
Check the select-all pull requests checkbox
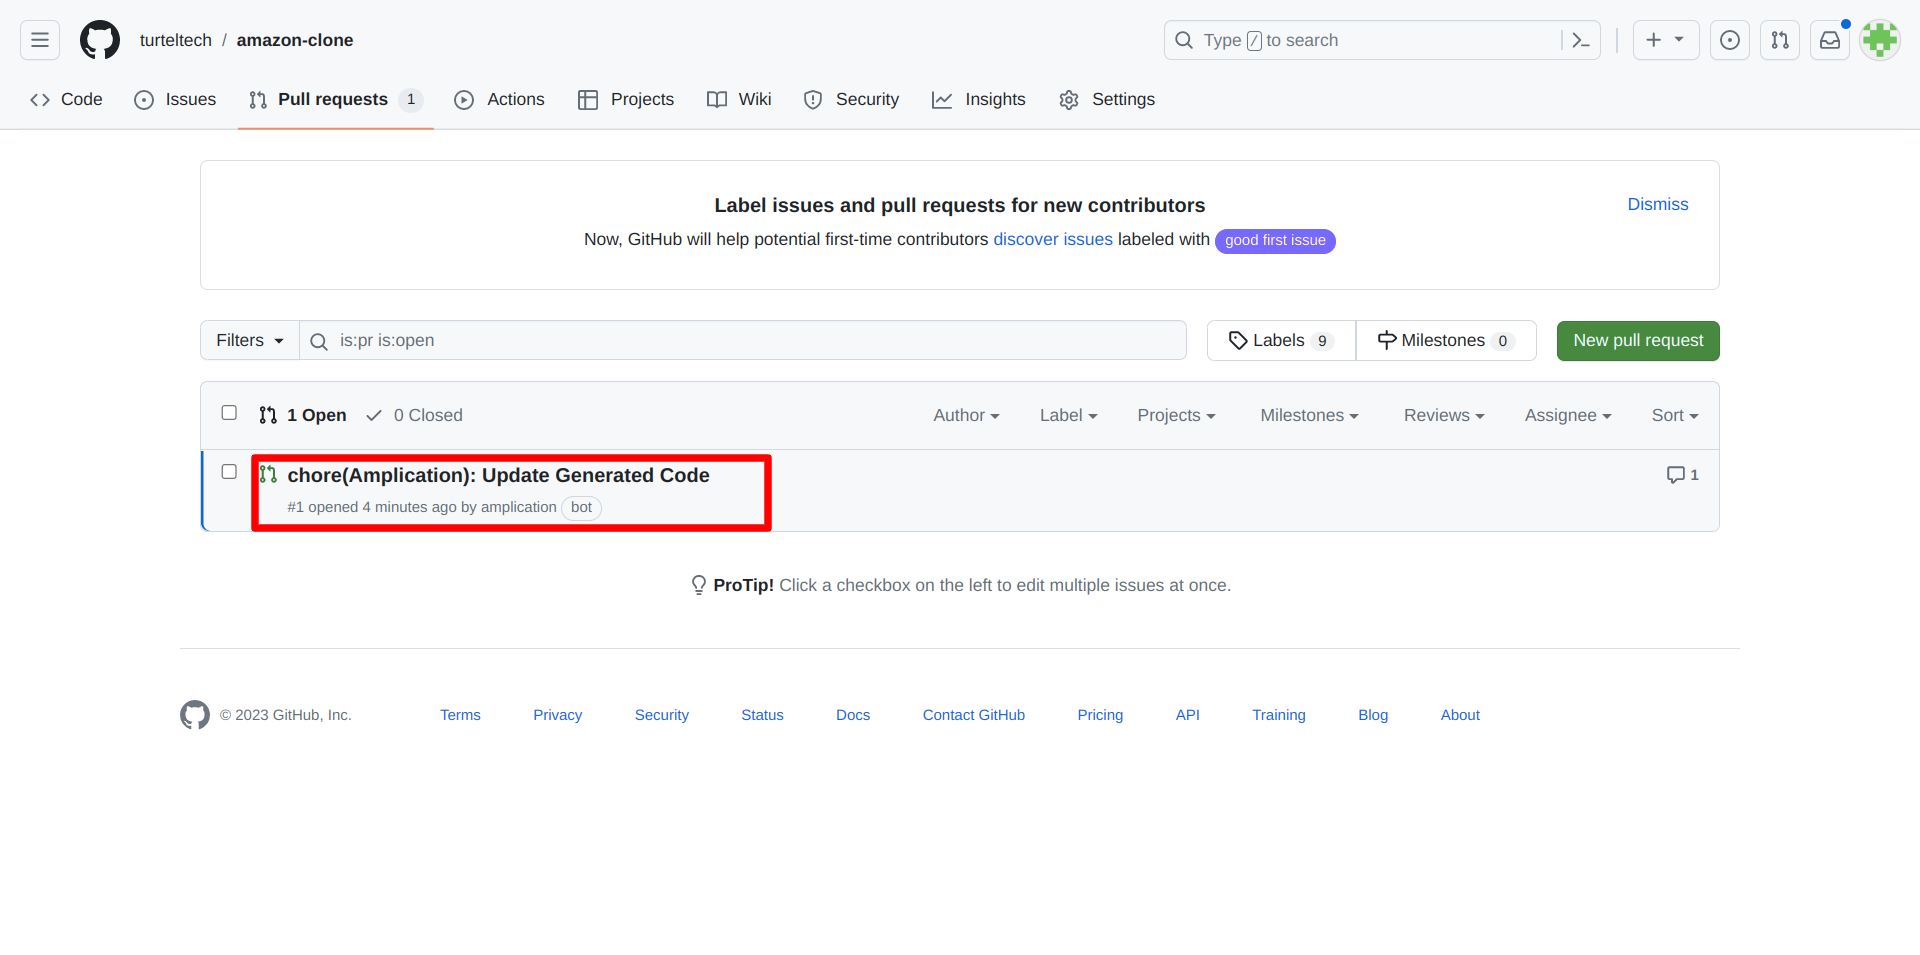click(229, 412)
